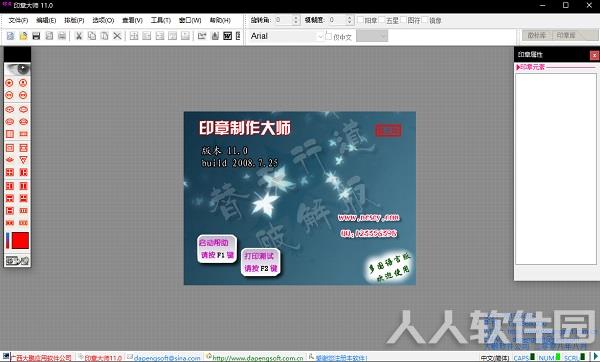Click the empty 印章元素 list box

coord(556,169)
